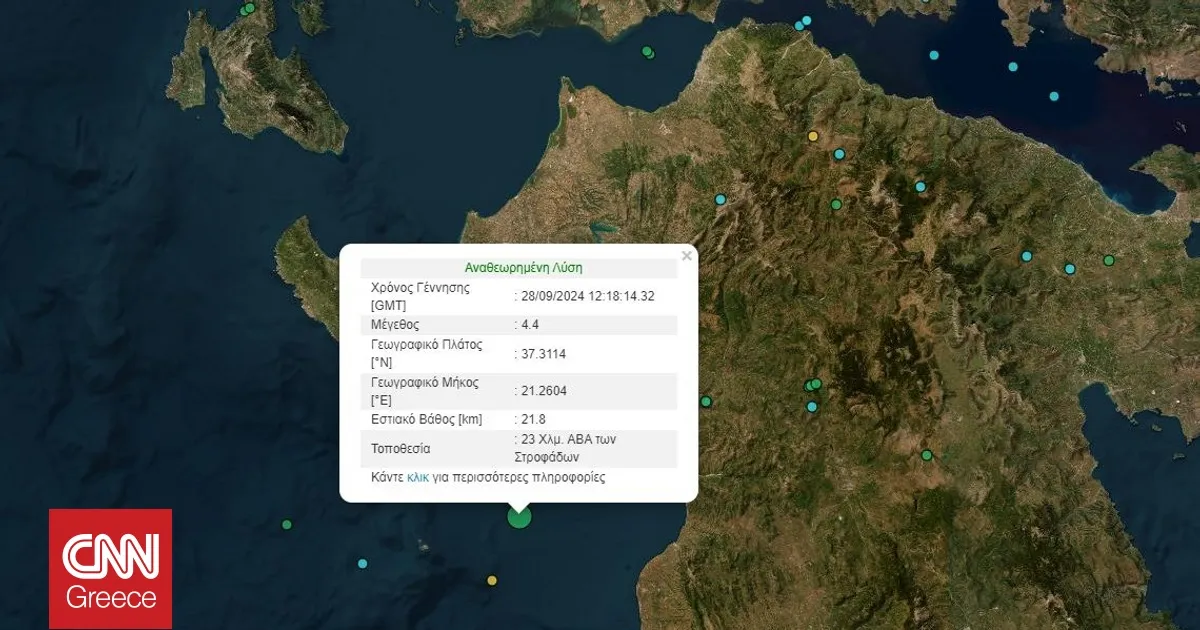
Task: Select the small green marker above CNN logo
Action: pos(287,524)
